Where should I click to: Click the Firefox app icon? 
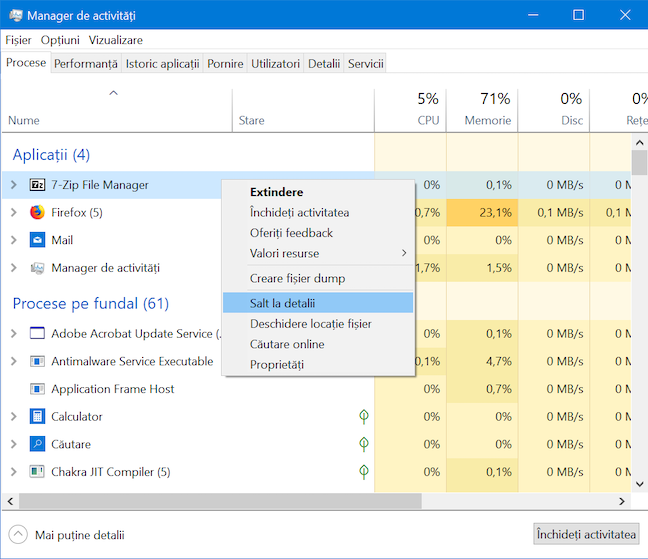37,212
